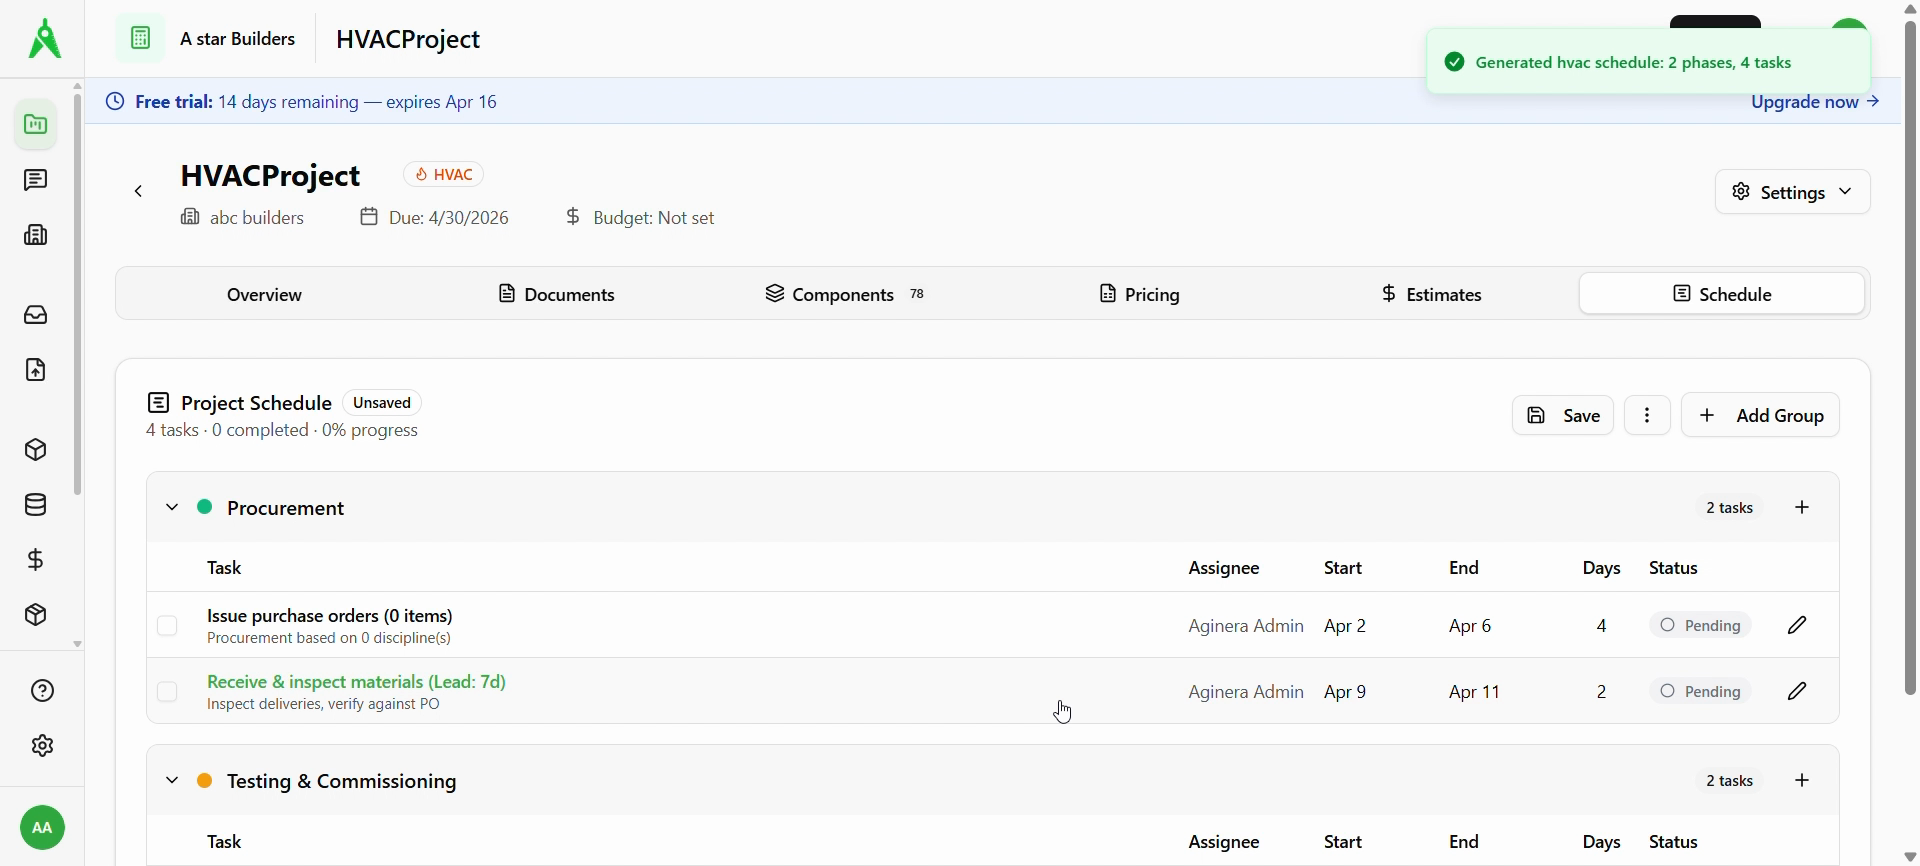Save the project schedule

(1562, 416)
